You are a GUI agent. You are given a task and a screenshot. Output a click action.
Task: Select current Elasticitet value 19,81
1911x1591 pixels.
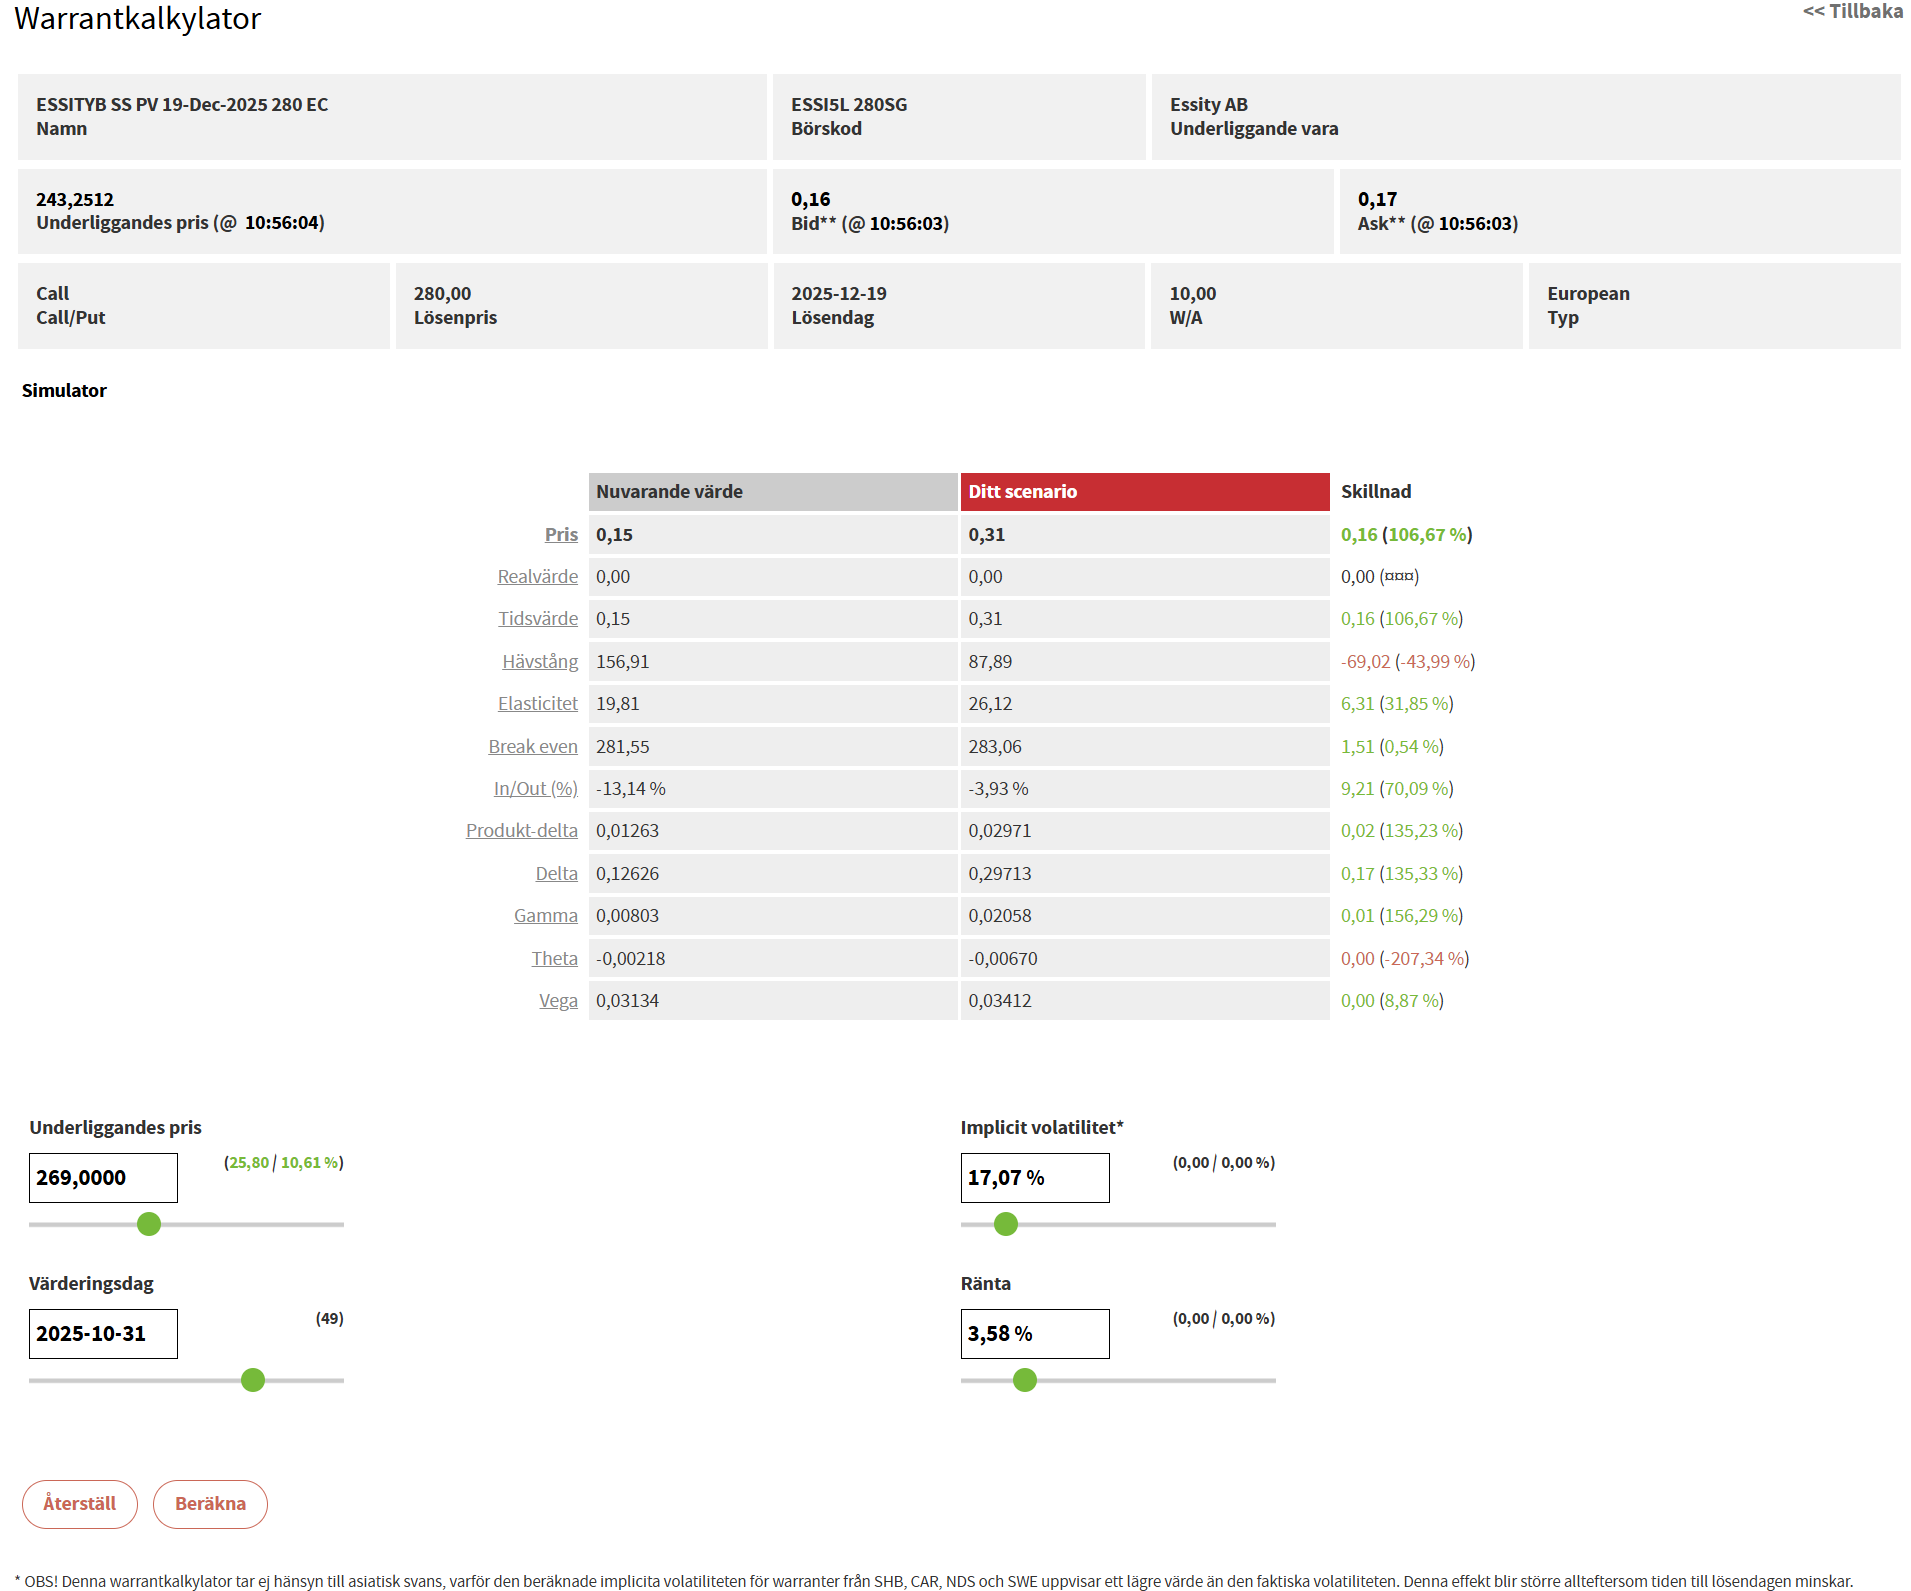[x=617, y=703]
